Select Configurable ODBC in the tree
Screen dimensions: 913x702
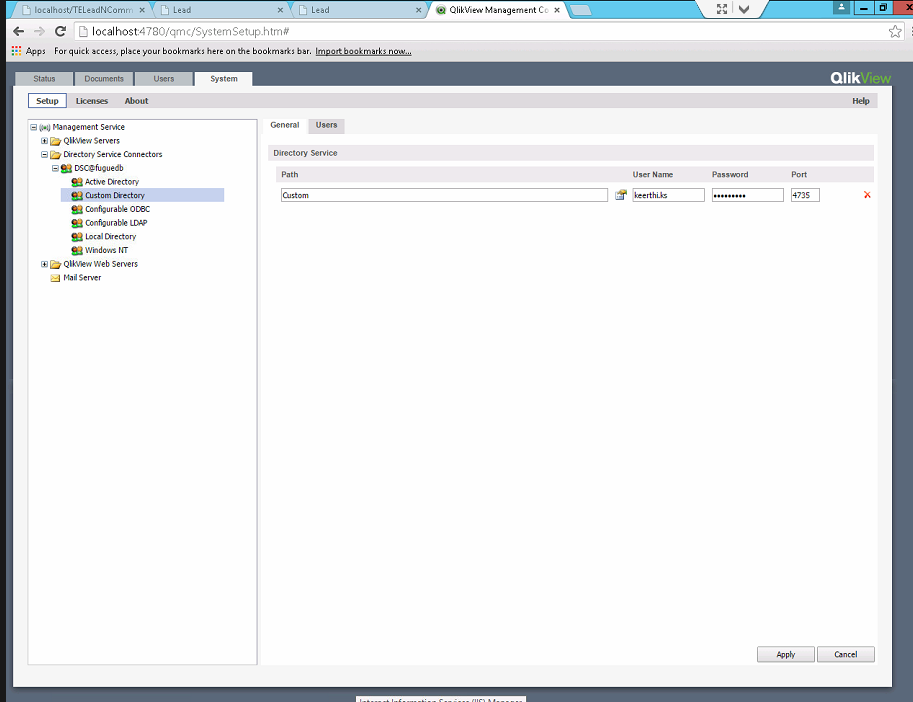click(x=118, y=210)
